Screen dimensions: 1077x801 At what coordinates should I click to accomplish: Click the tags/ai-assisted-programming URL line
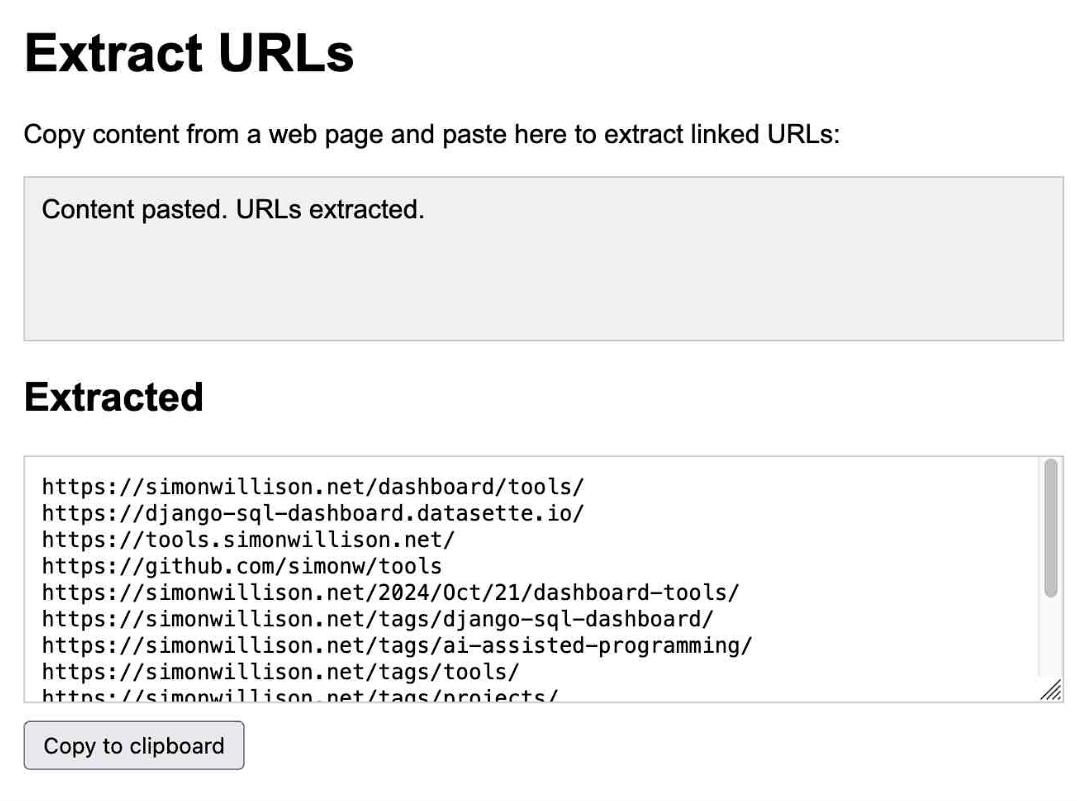(396, 645)
